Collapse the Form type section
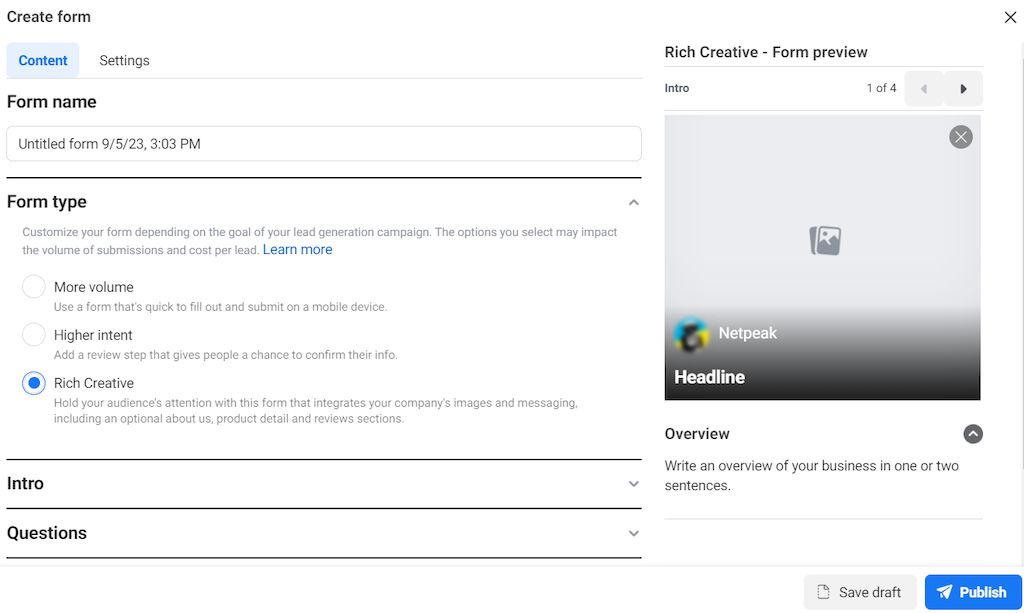1024x613 pixels. [x=633, y=202]
